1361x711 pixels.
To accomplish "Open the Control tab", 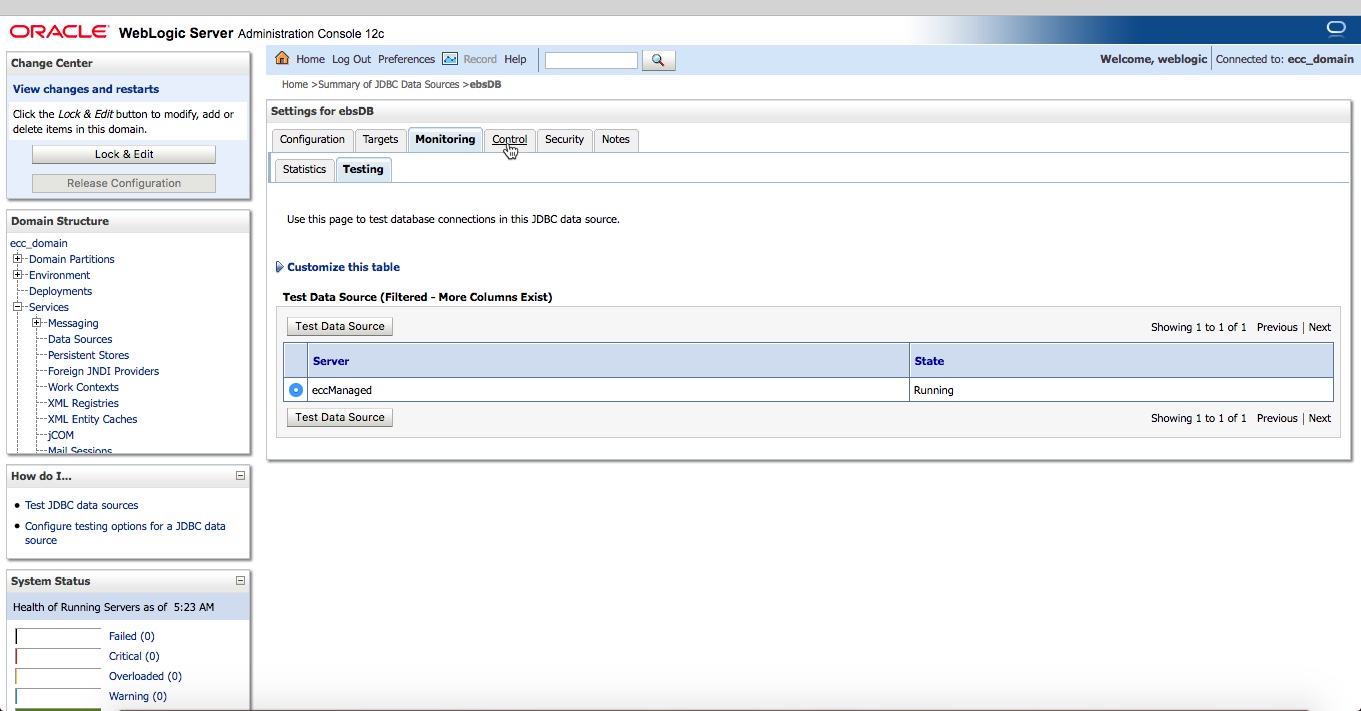I will point(510,140).
